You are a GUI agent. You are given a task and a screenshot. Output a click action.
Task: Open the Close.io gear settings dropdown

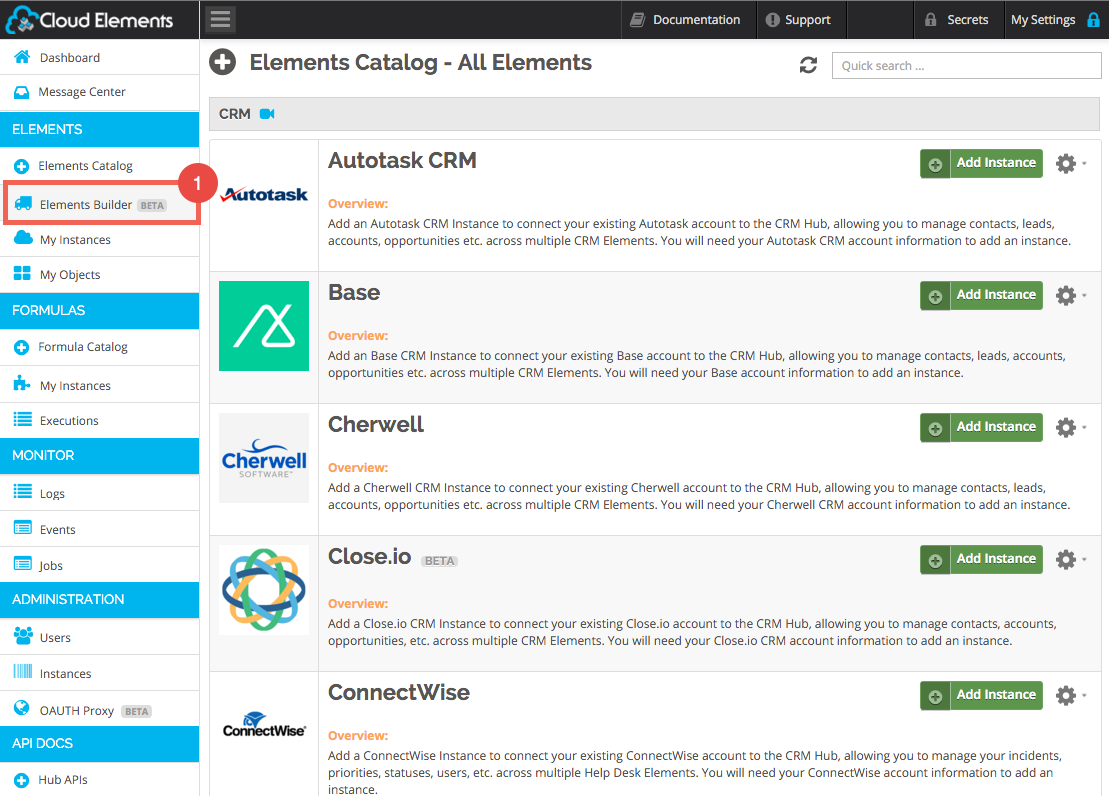pyautogui.click(x=1069, y=560)
